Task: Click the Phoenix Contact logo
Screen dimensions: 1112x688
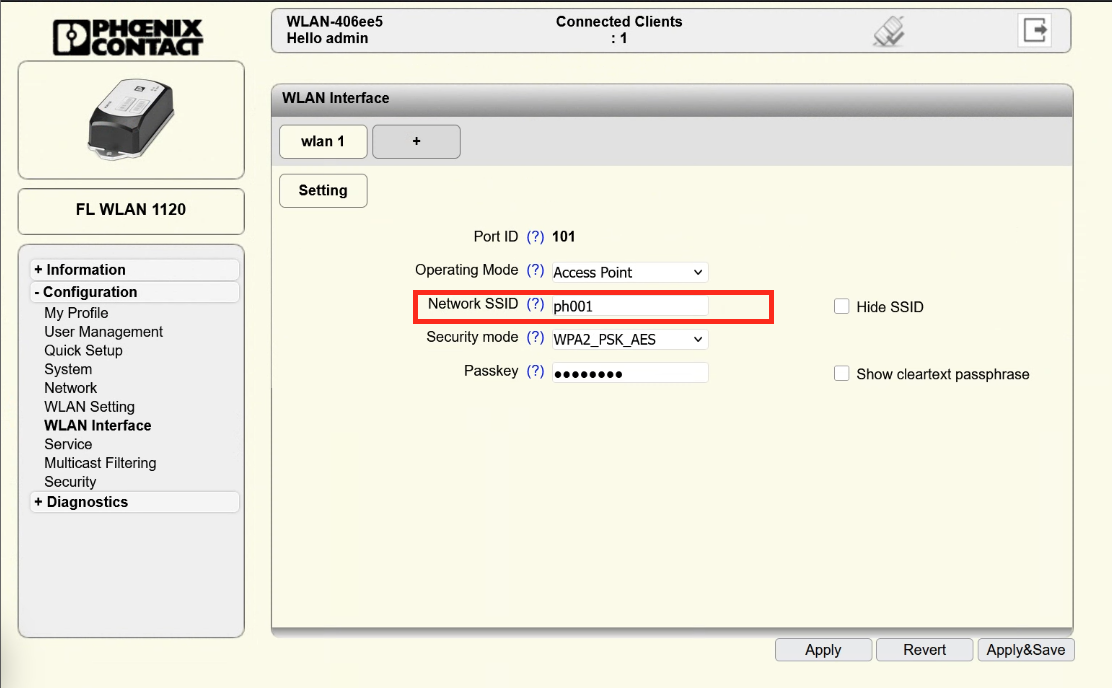Action: [129, 35]
